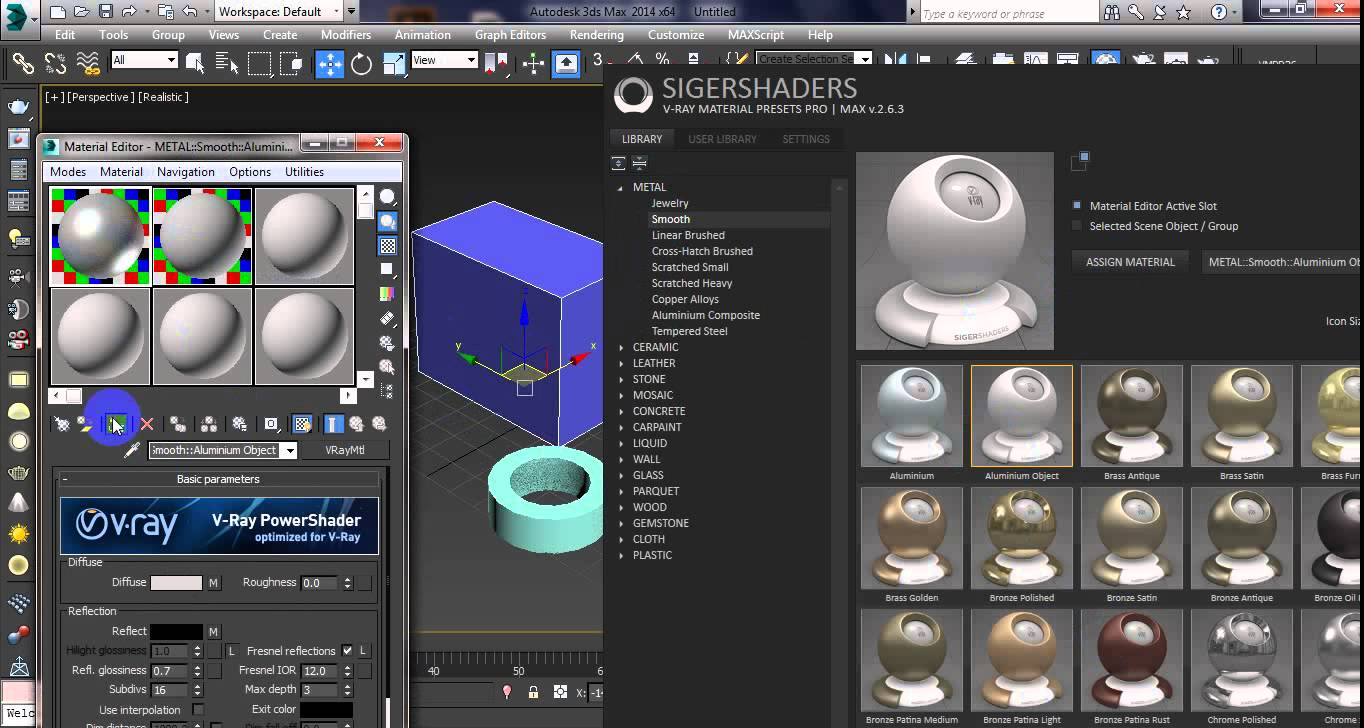
Task: Open the Navigation menu in Material Editor
Action: [x=186, y=172]
